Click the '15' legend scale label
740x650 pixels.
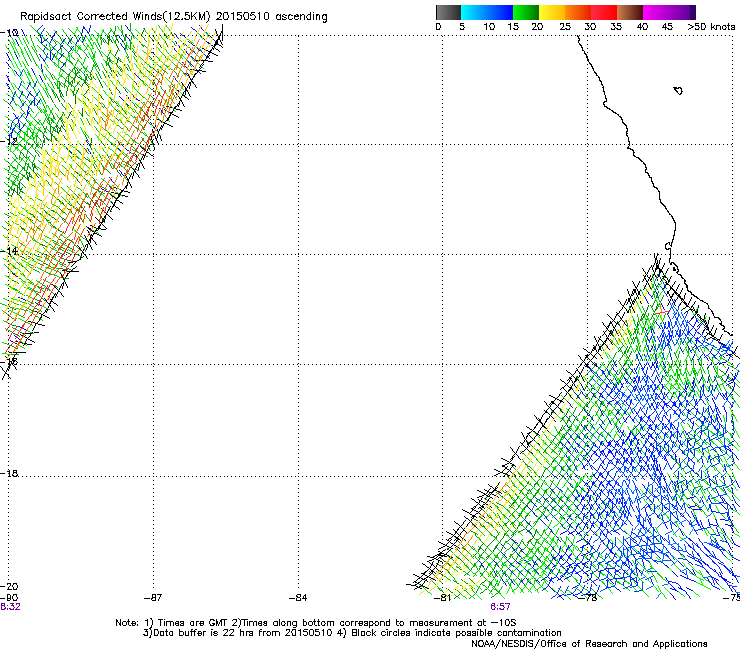pos(513,26)
